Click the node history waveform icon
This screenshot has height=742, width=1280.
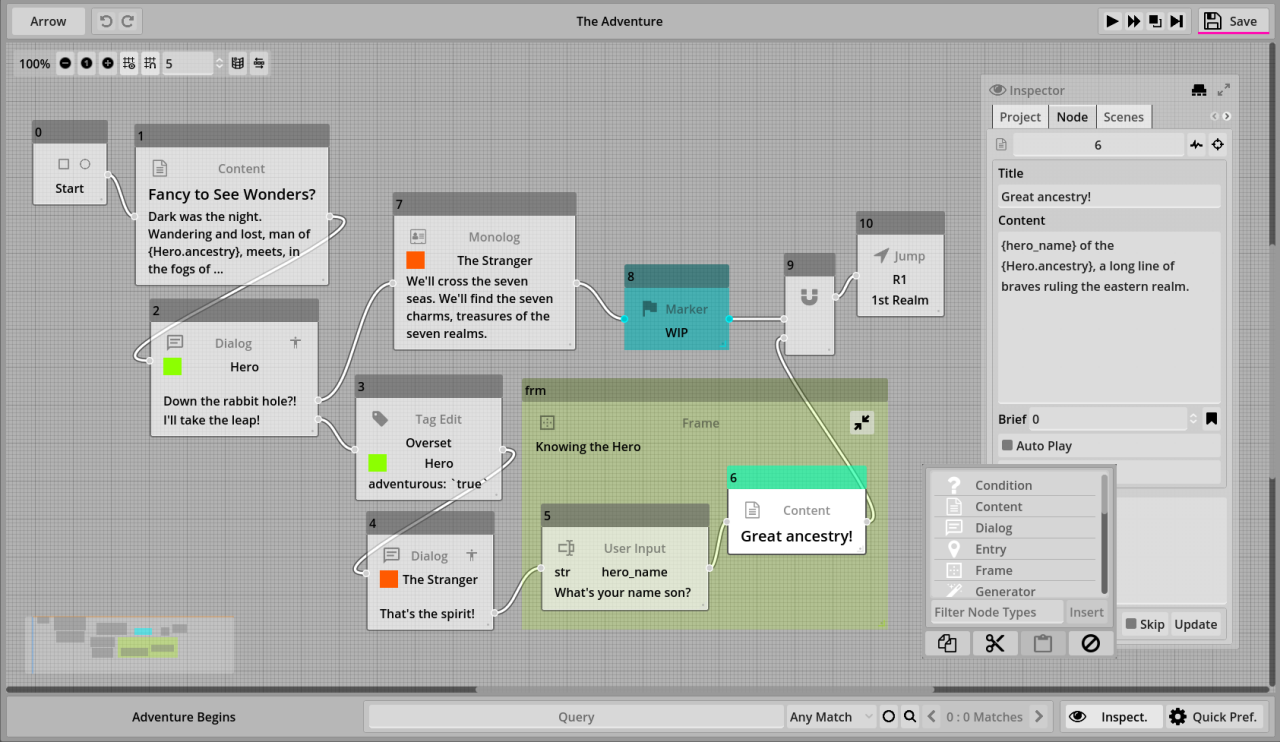(x=1196, y=145)
